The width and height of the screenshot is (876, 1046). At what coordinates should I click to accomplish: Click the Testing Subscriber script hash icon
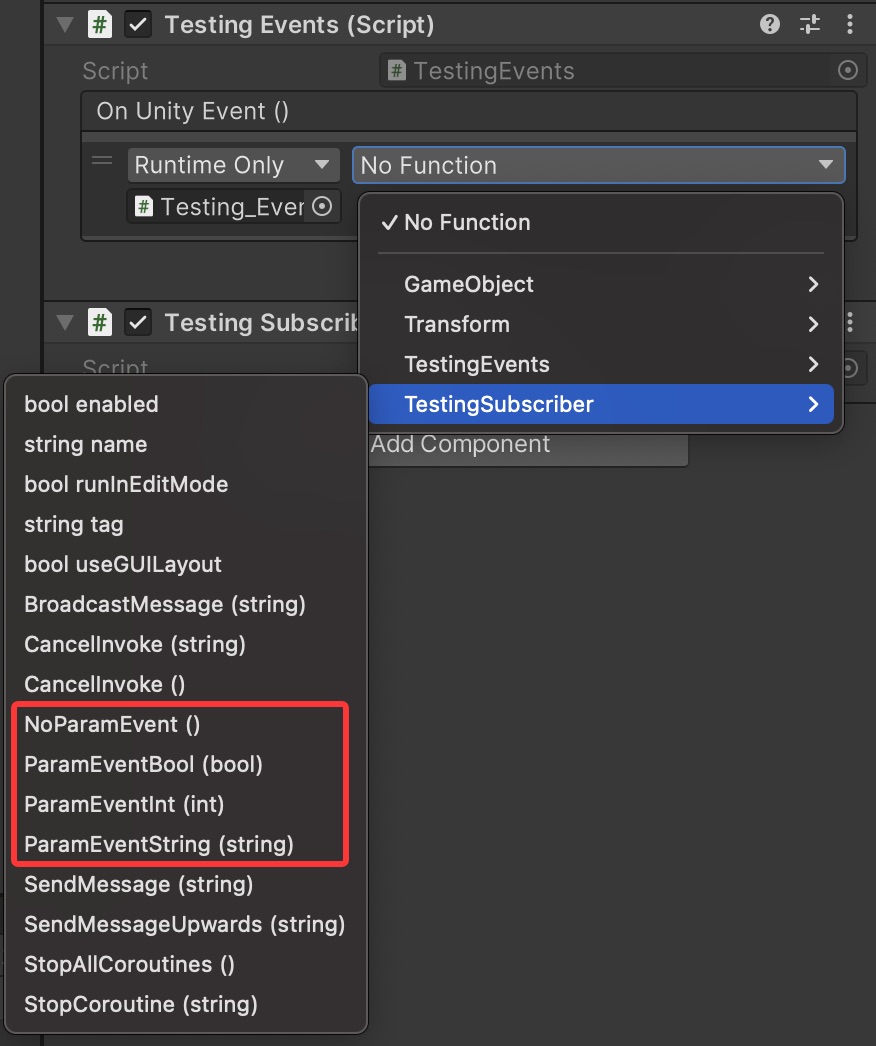(100, 322)
